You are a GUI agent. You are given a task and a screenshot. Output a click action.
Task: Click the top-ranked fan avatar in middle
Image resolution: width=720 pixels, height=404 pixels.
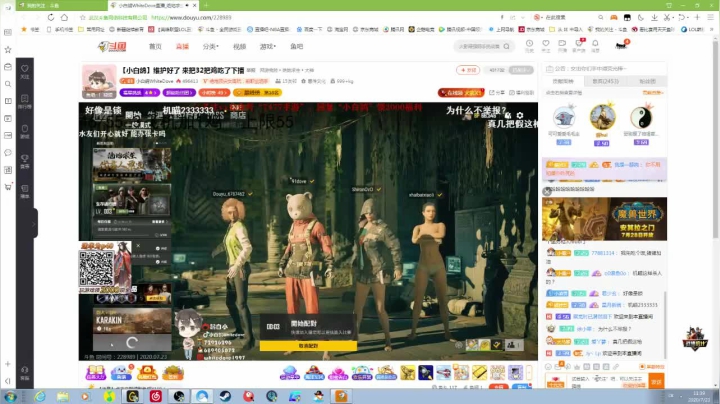pyautogui.click(x=602, y=117)
